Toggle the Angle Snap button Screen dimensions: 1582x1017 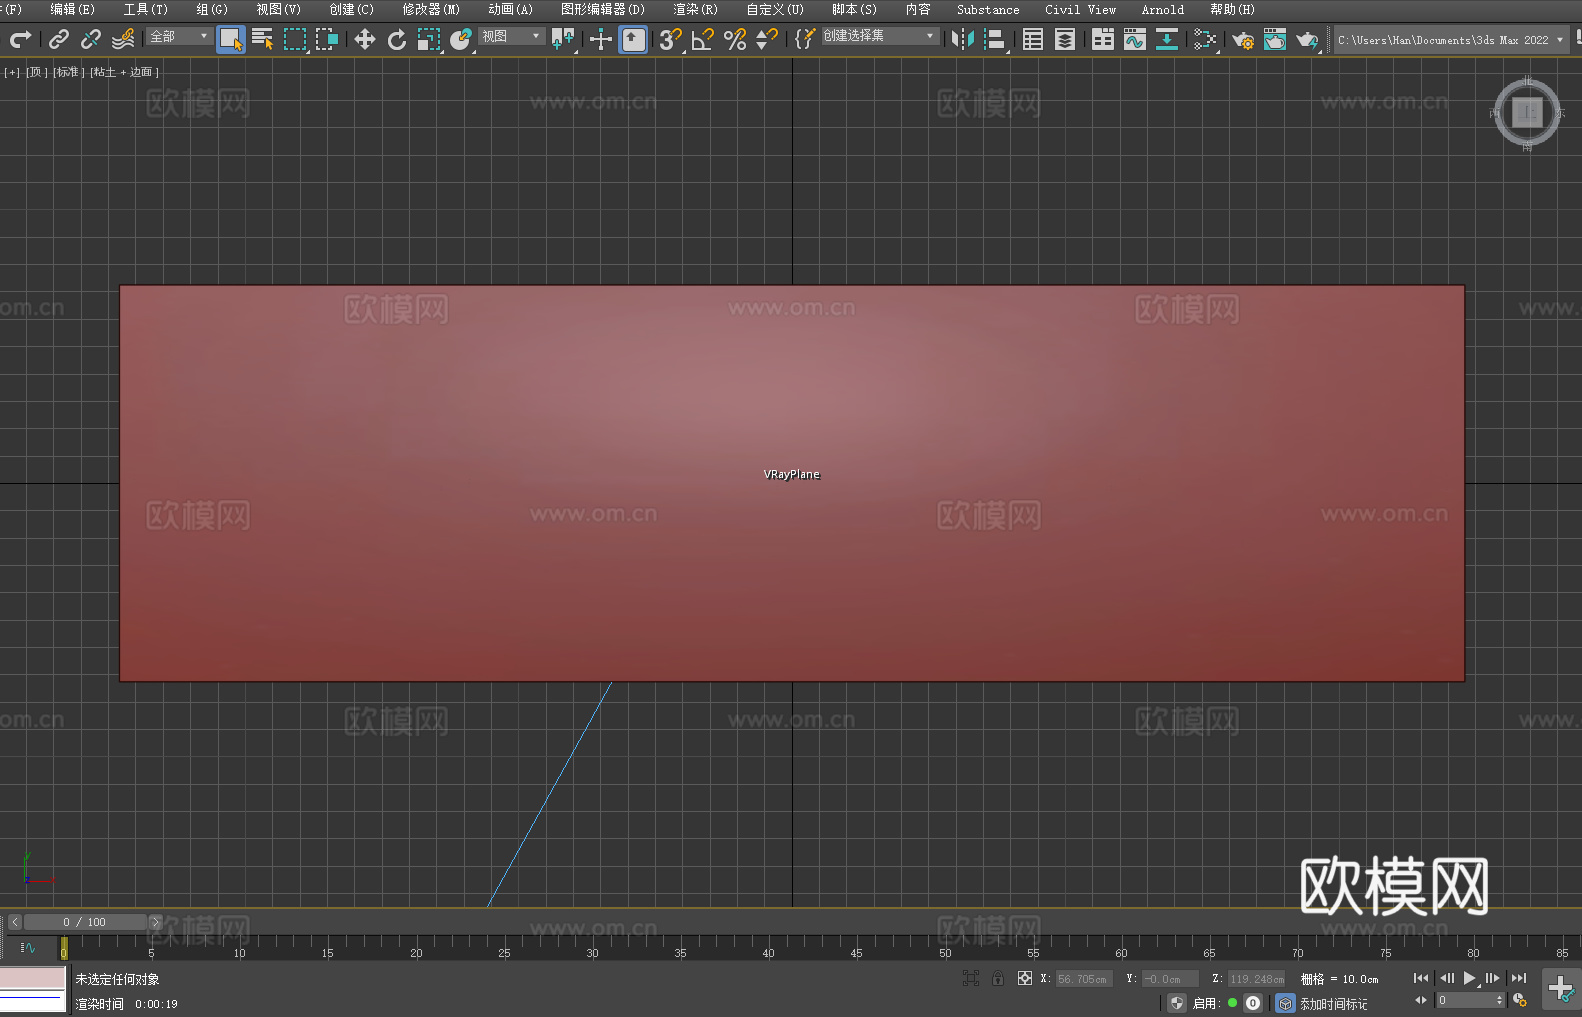[702, 39]
